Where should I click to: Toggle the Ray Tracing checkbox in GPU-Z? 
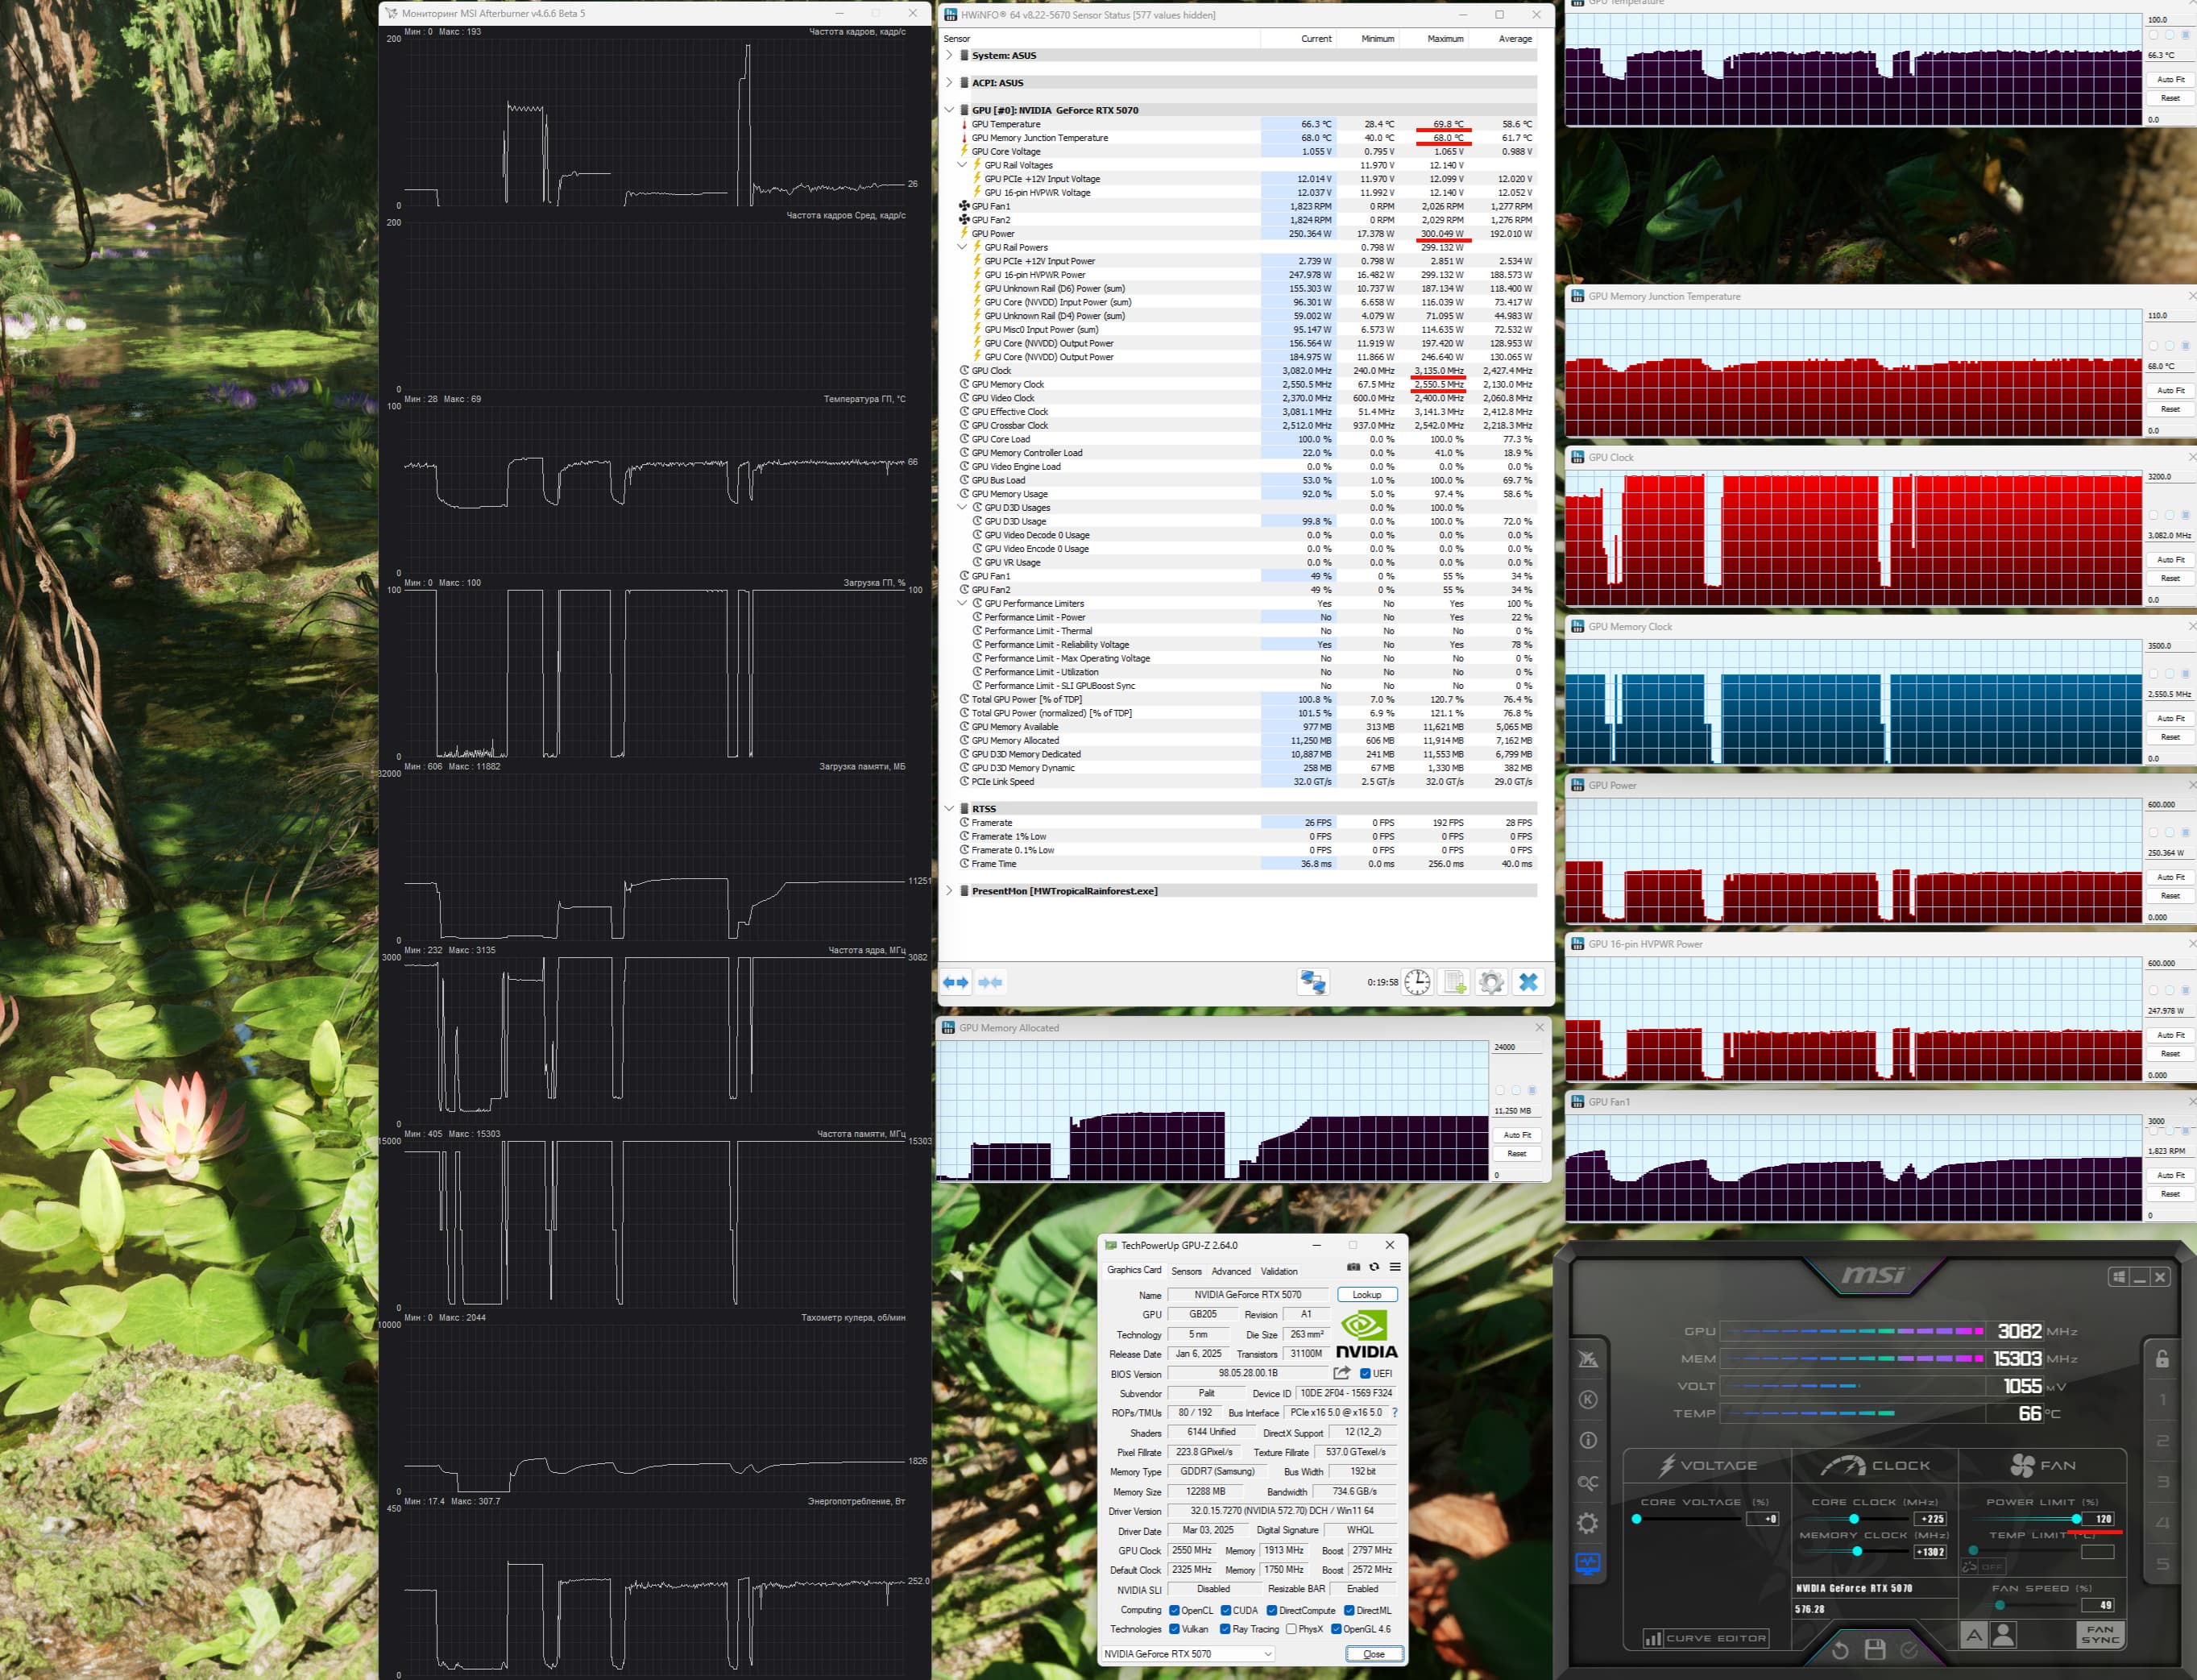click(x=1225, y=1628)
